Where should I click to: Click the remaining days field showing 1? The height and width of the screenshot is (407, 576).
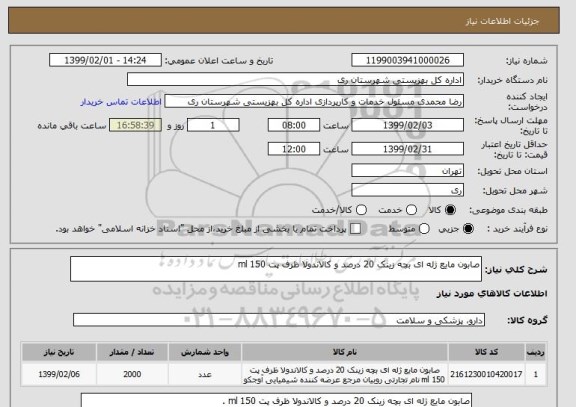213,125
